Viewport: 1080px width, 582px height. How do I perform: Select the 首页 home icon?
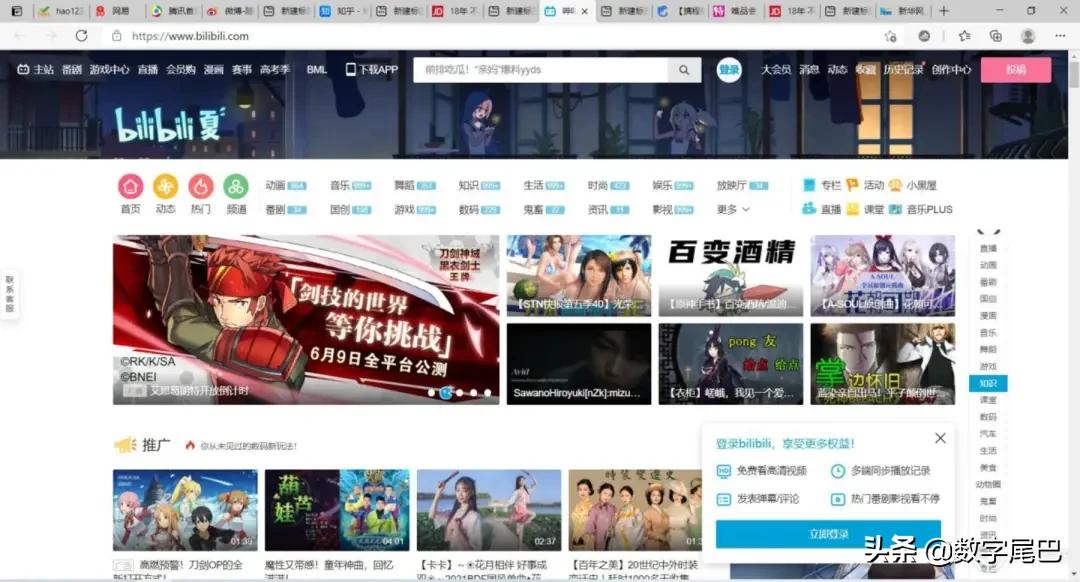[131, 184]
